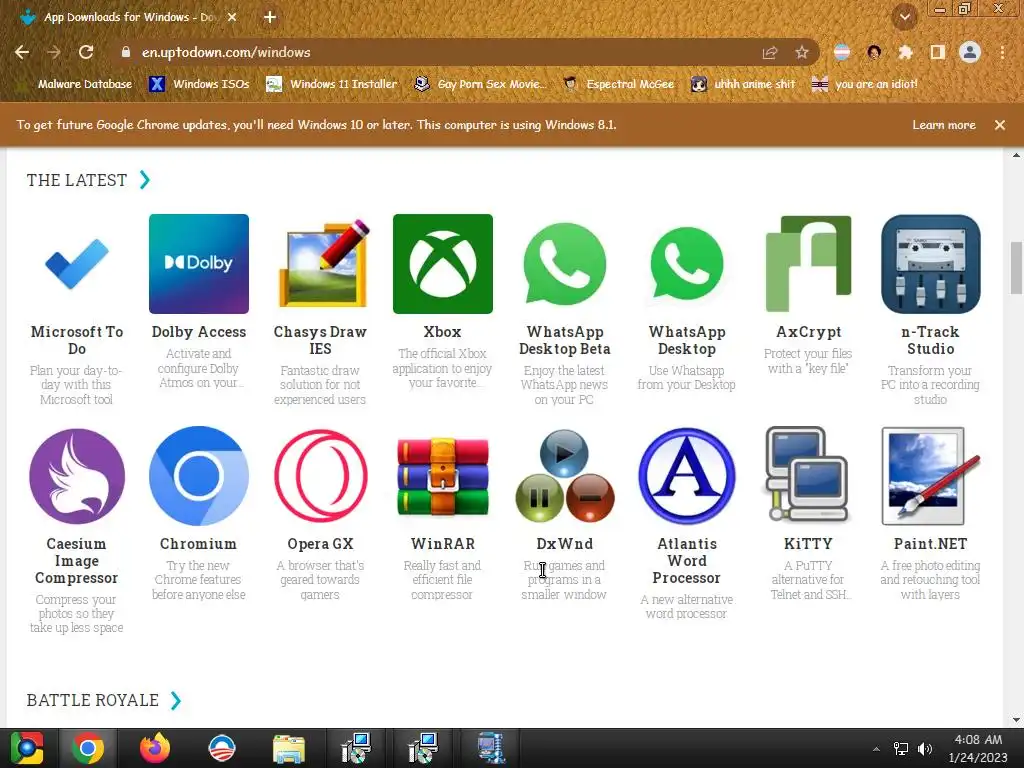1024x768 pixels.
Task: Open THE LATEST heading link
Action: (x=77, y=180)
